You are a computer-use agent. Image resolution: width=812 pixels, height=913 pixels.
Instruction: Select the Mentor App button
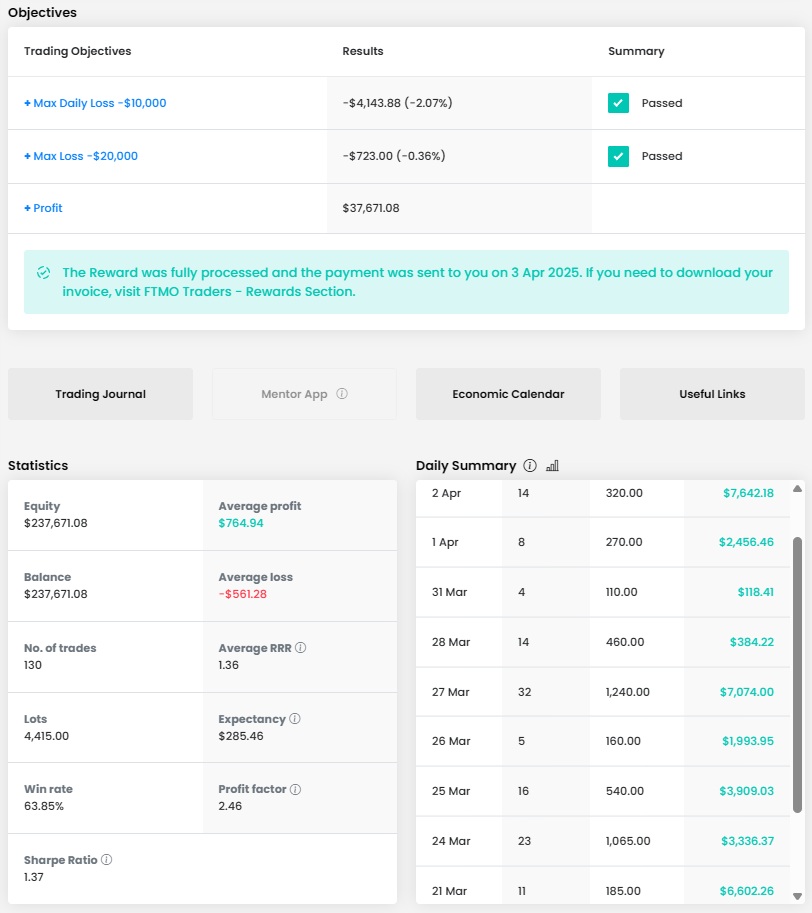tap(294, 394)
